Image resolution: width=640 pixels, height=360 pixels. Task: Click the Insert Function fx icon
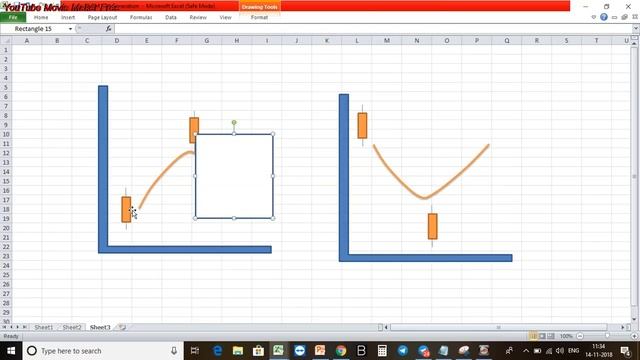click(x=109, y=29)
